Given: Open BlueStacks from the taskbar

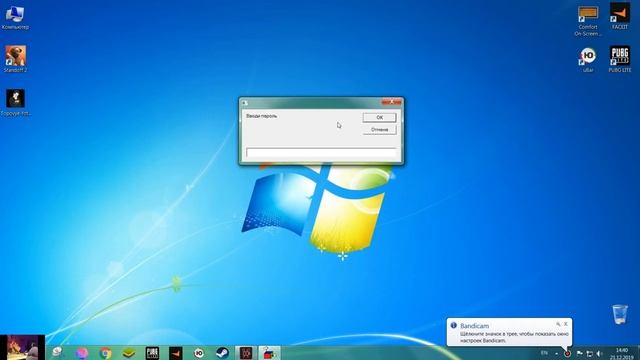Looking at the screenshot, I should tap(129, 353).
